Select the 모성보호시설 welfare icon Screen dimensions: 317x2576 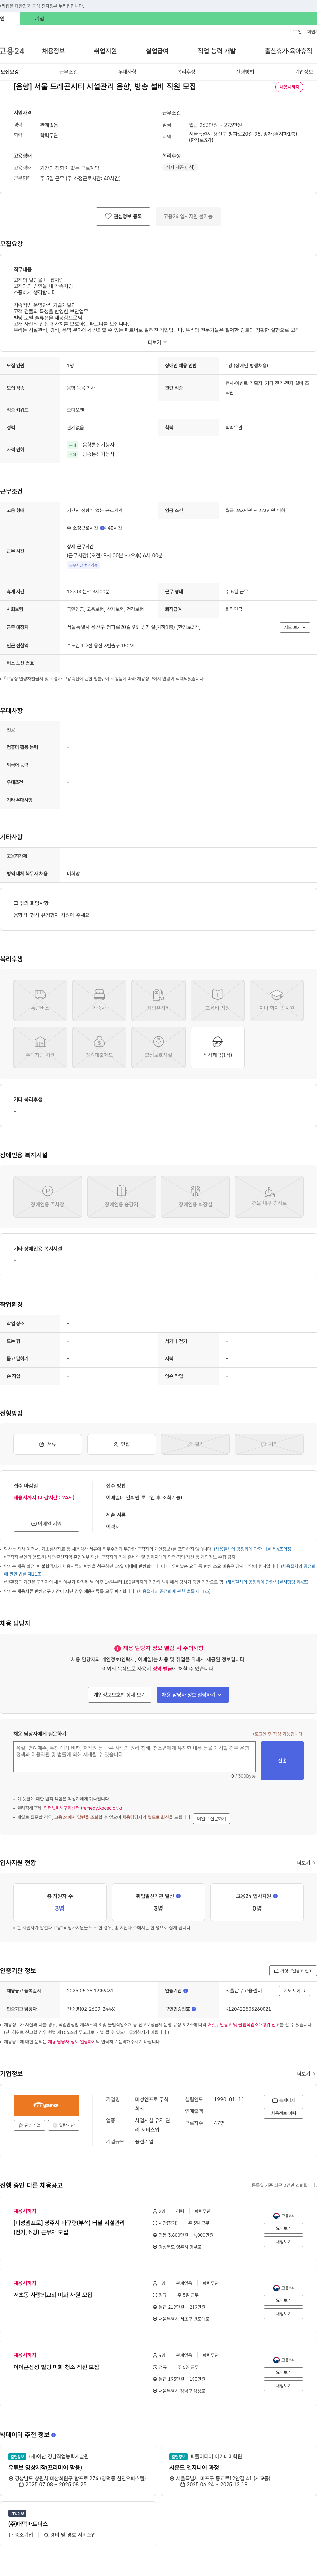tap(158, 1047)
